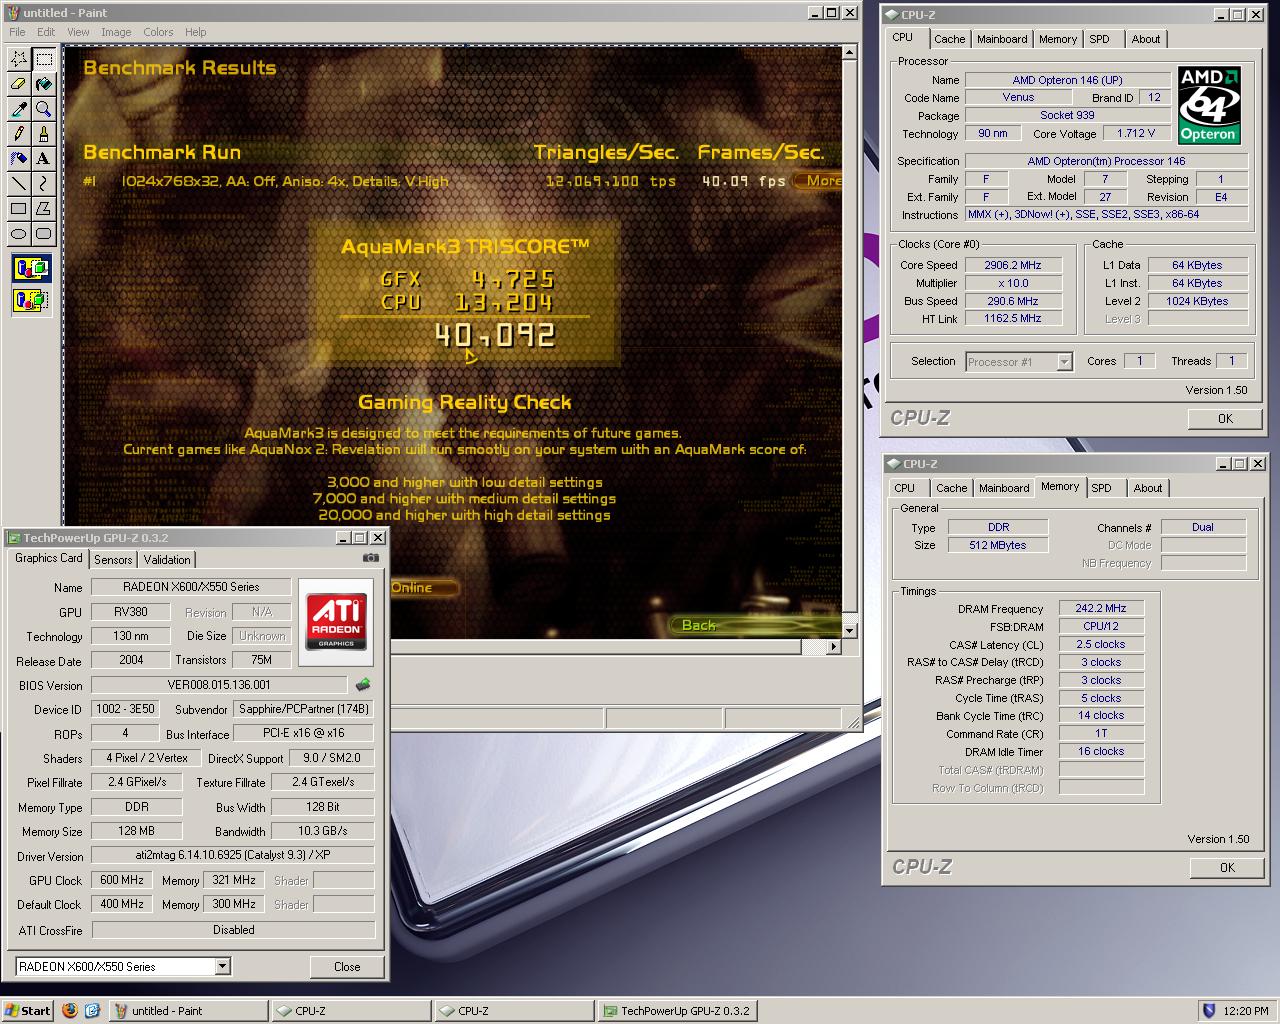Pick the straight Line tool
Image resolution: width=1280 pixels, height=1024 pixels.
[x=19, y=183]
